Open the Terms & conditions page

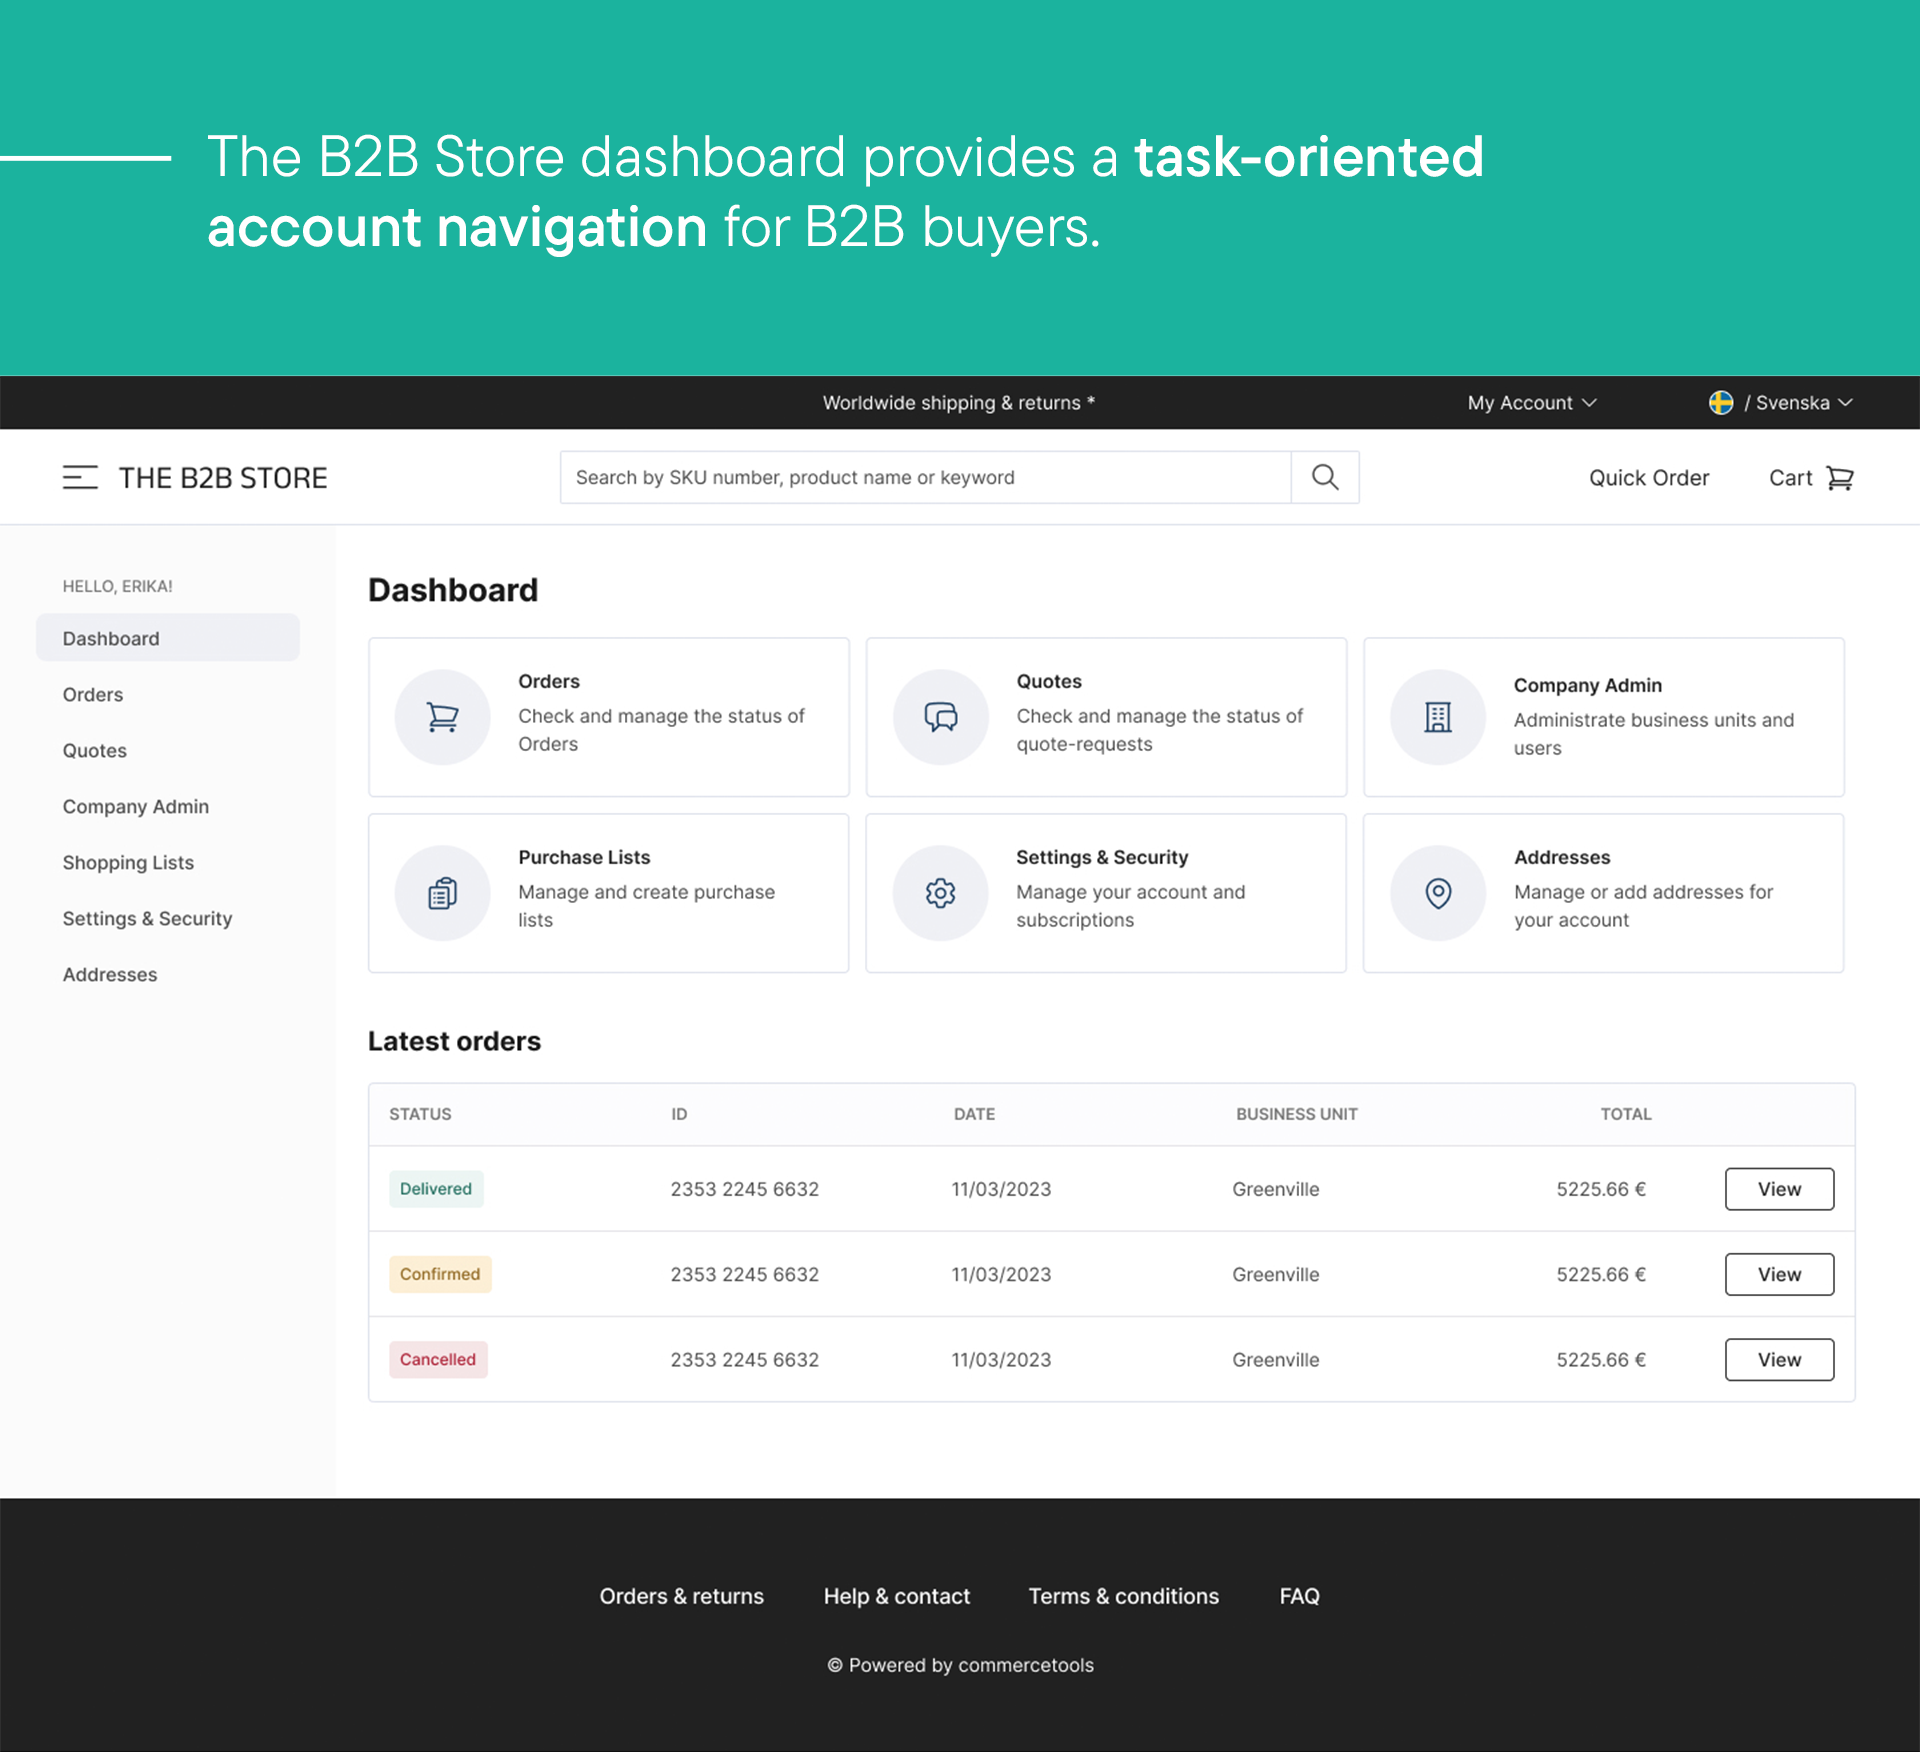[x=1123, y=1596]
